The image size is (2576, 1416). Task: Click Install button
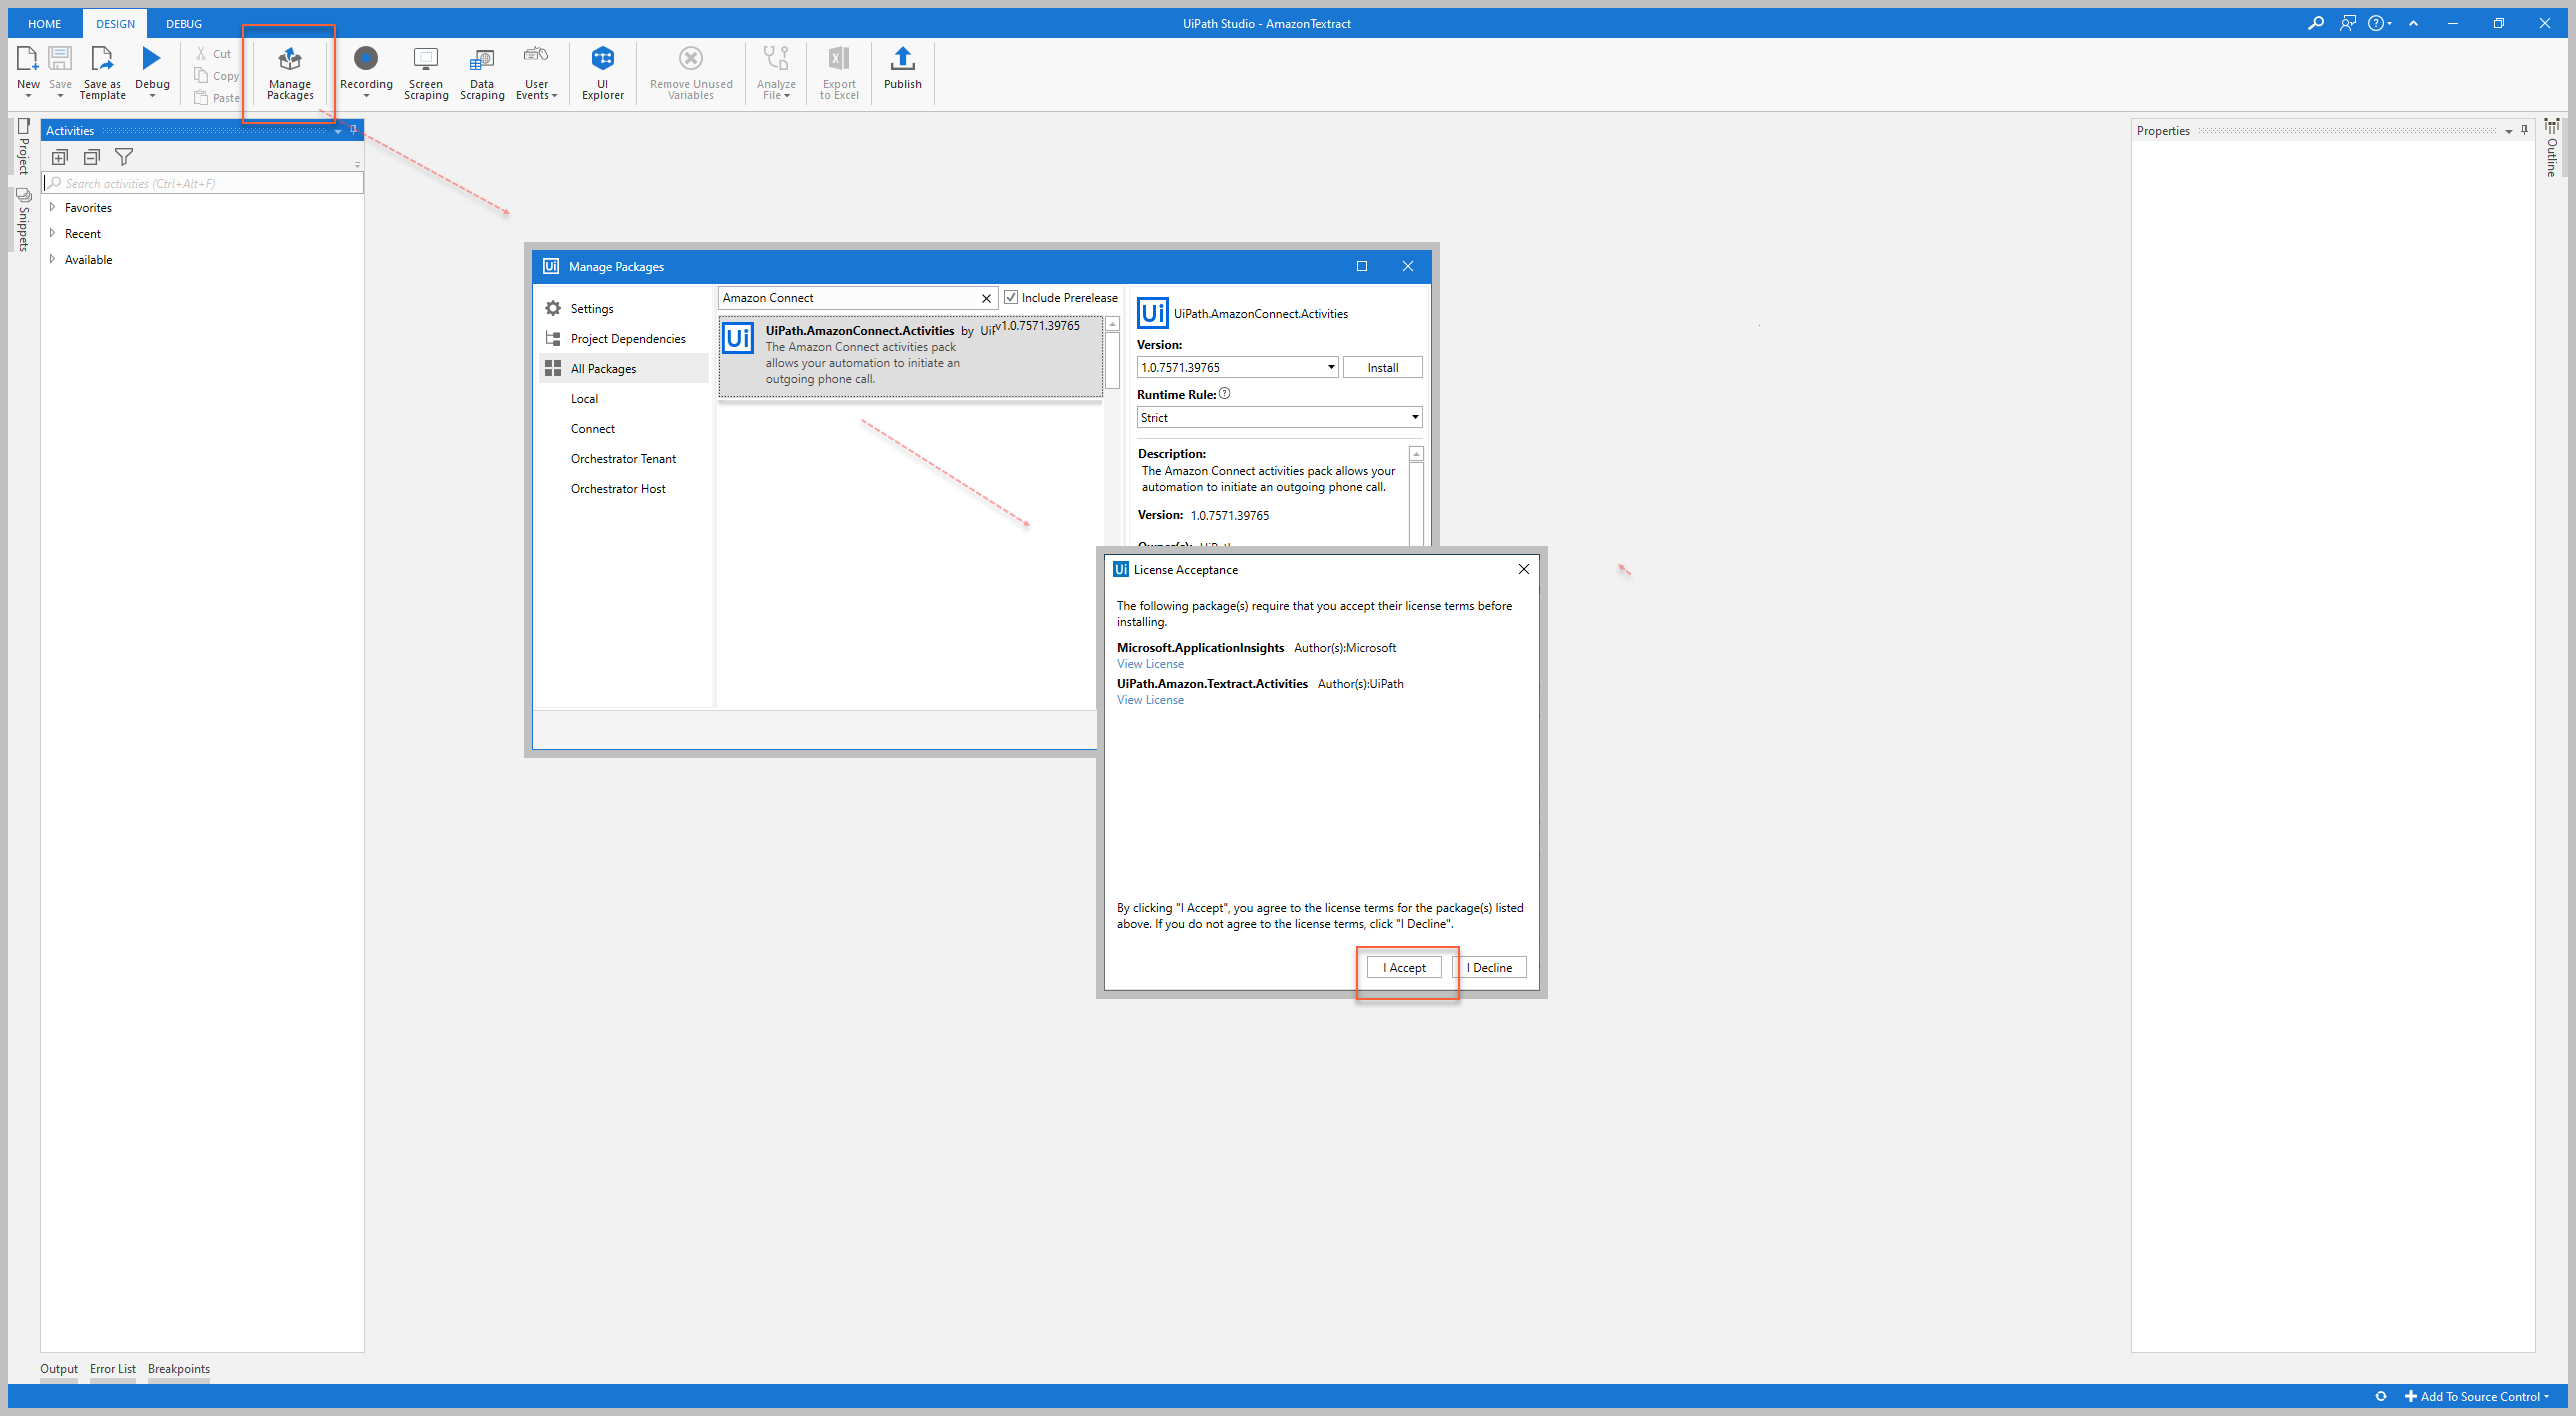coord(1382,367)
